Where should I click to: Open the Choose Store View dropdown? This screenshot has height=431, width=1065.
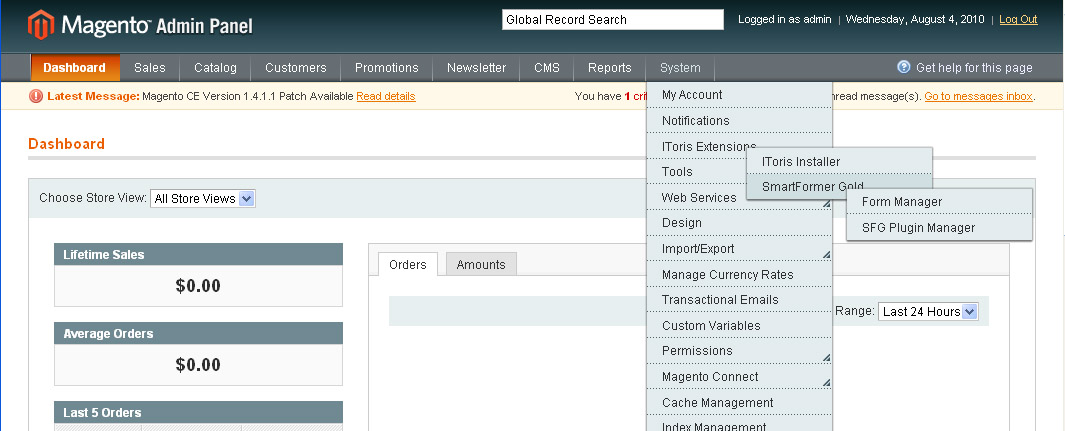(x=202, y=199)
